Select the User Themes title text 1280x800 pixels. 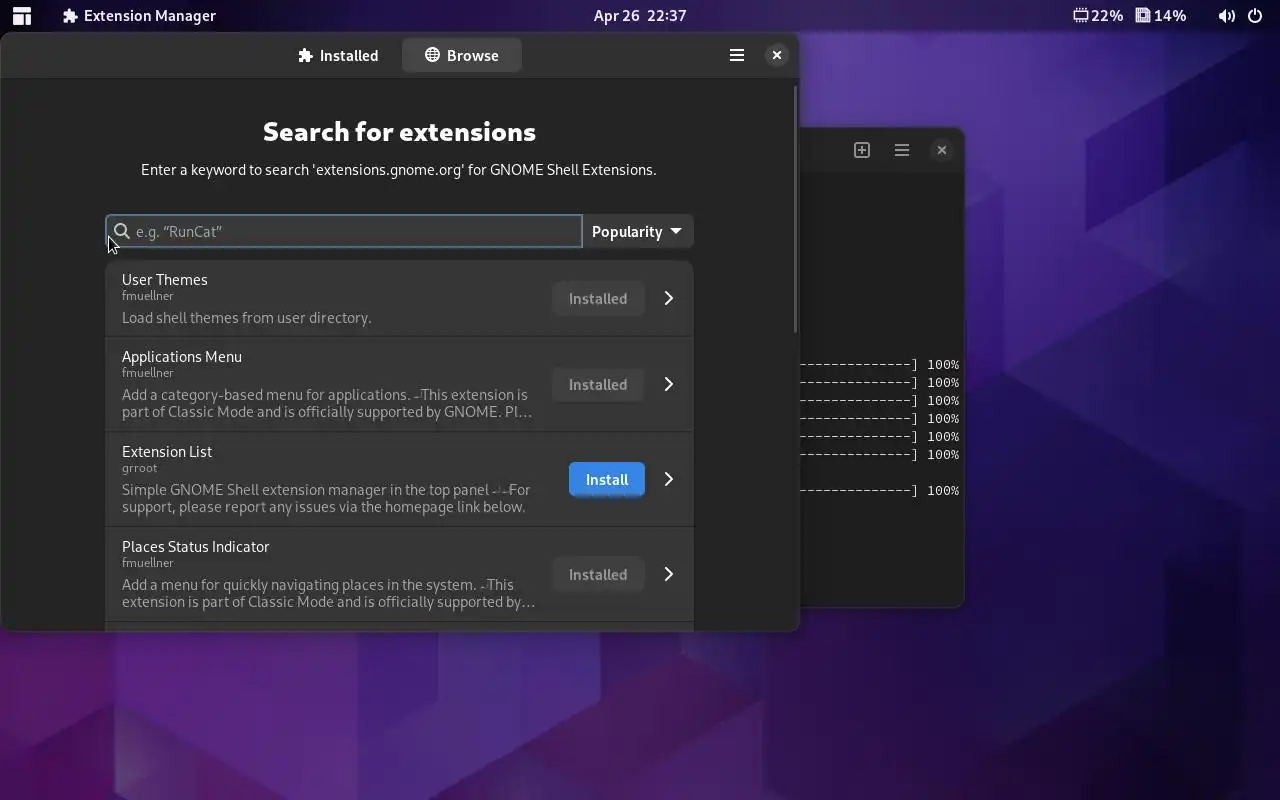(165, 279)
